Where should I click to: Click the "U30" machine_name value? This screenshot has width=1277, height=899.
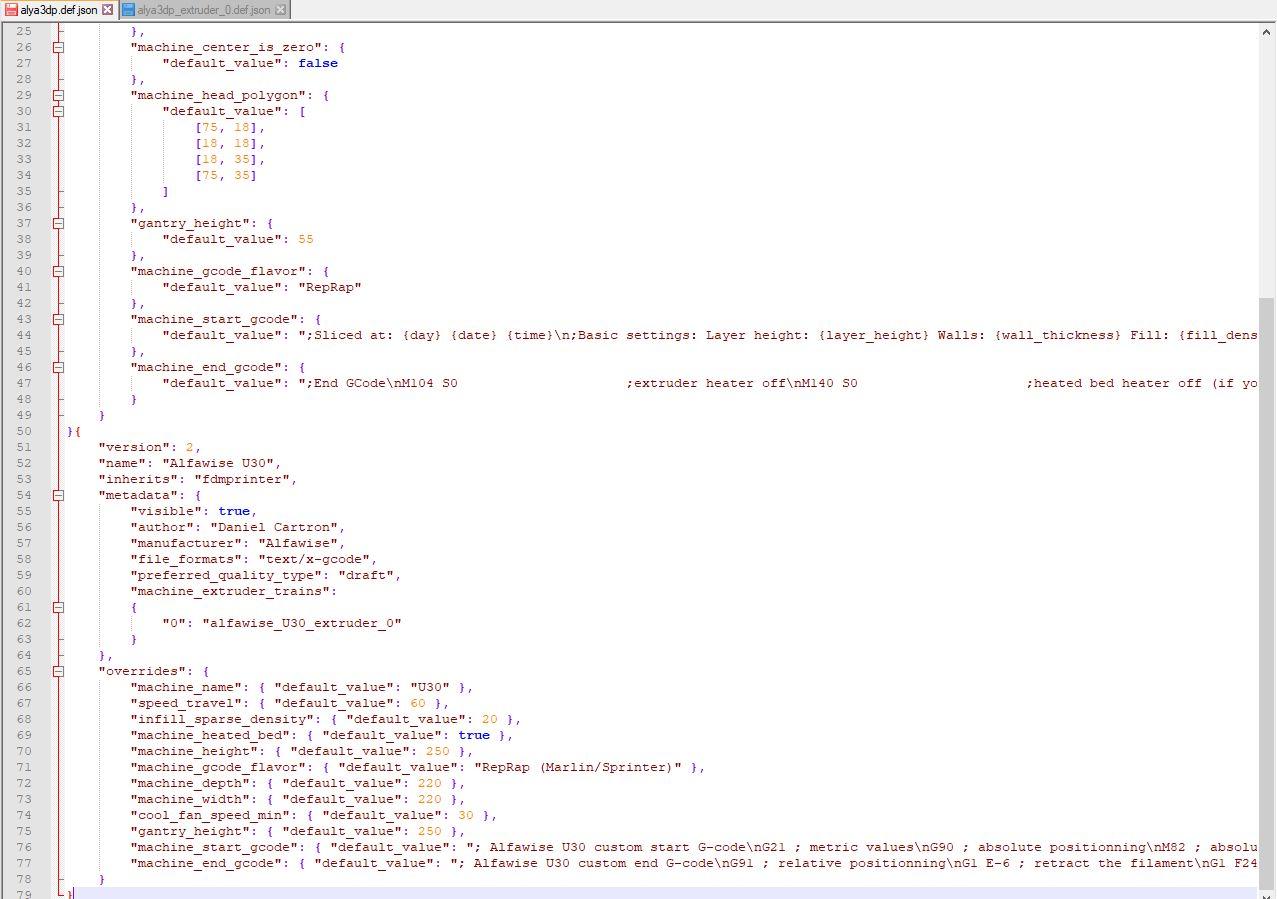pyautogui.click(x=430, y=687)
